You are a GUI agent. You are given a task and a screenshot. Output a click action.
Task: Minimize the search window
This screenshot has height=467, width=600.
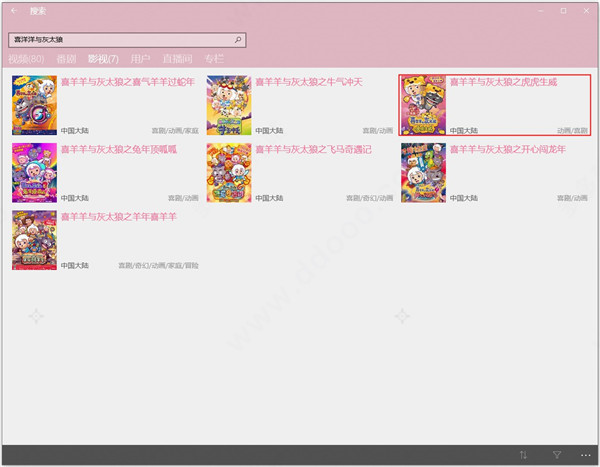point(541,11)
